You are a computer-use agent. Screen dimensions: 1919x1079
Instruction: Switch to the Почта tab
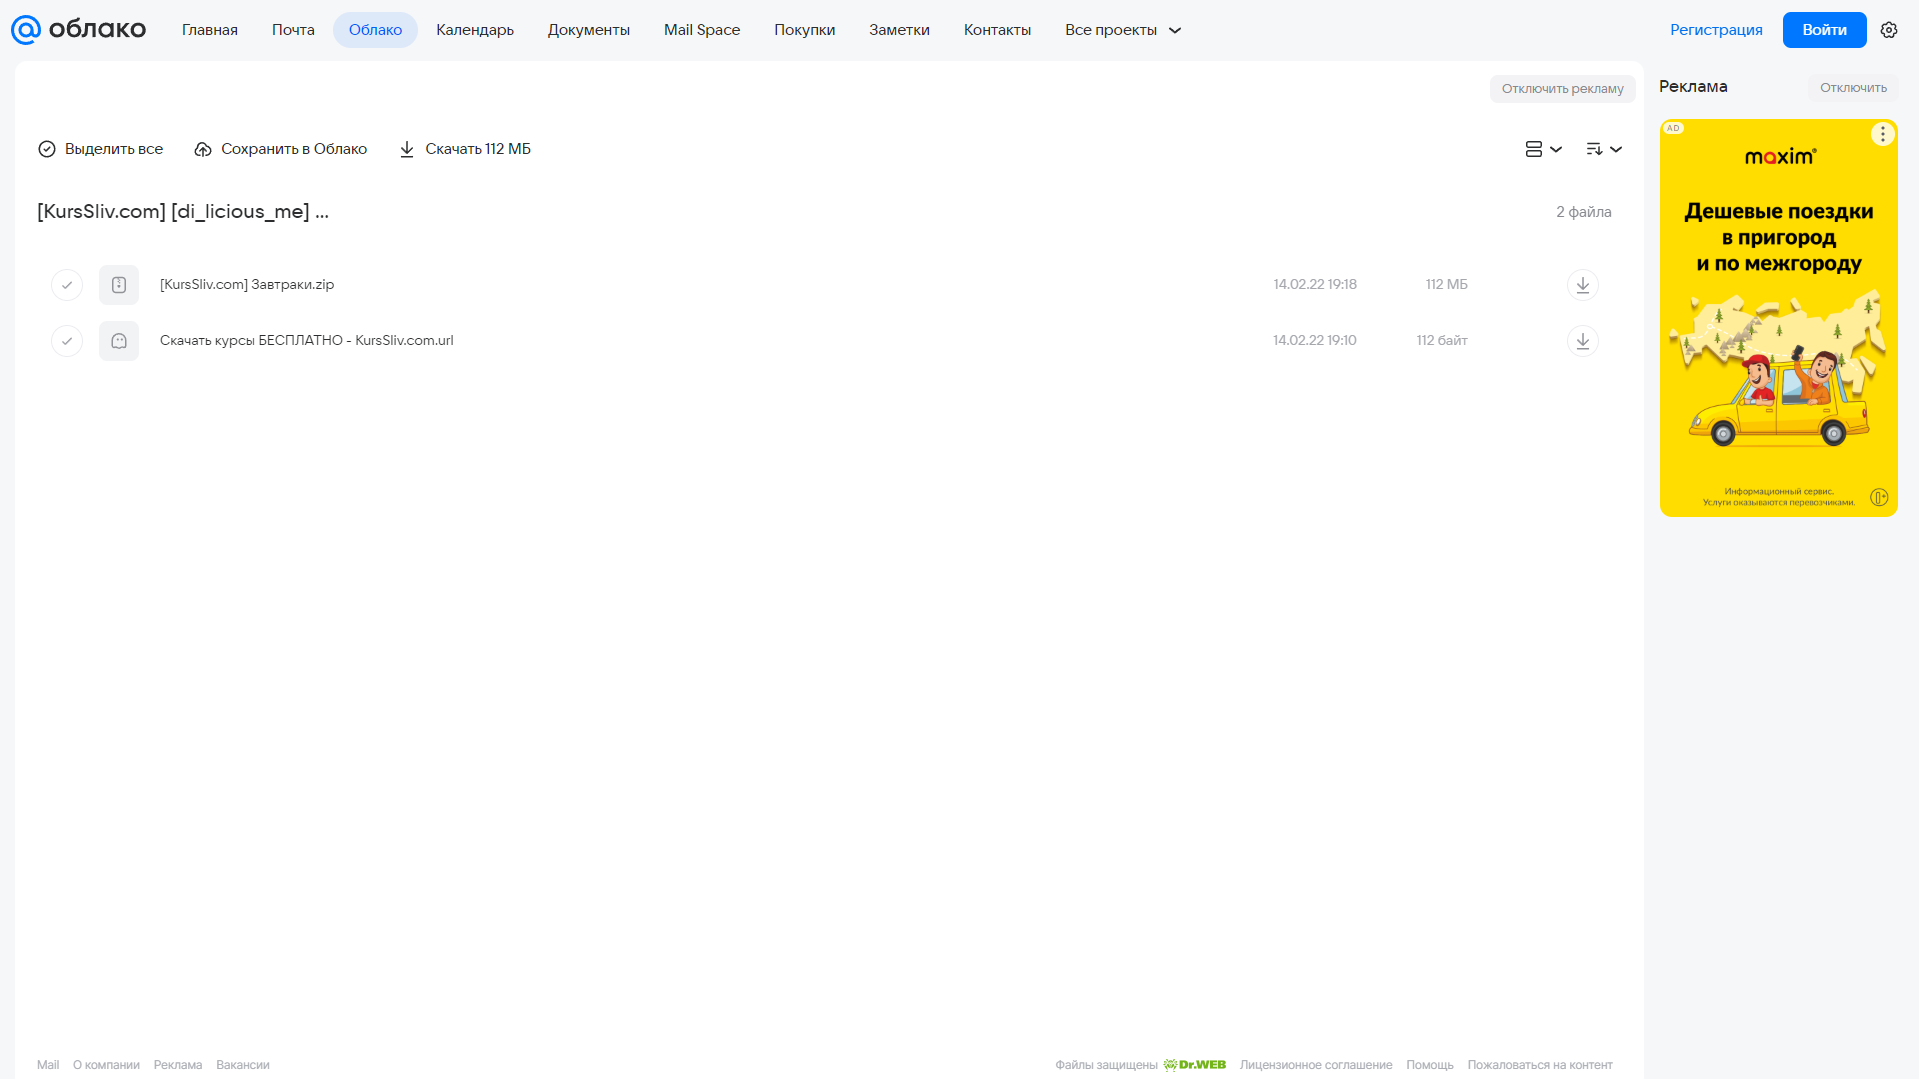pyautogui.click(x=293, y=30)
